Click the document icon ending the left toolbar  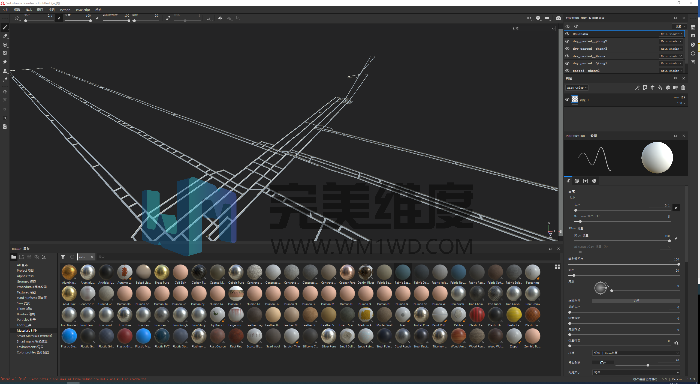(x=5, y=126)
